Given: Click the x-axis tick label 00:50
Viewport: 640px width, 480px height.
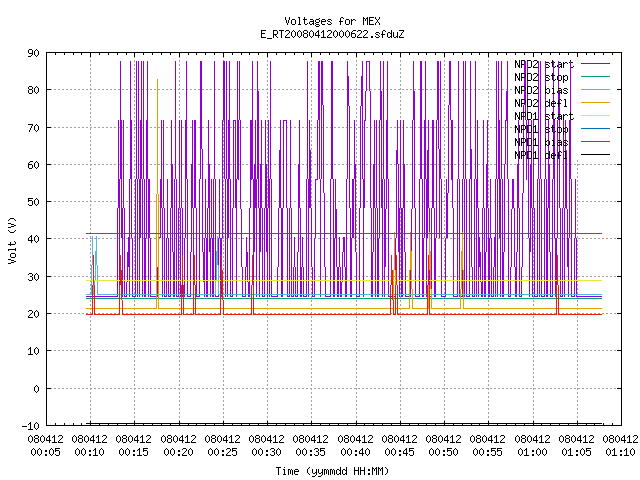Looking at the screenshot, I should coord(444,452).
